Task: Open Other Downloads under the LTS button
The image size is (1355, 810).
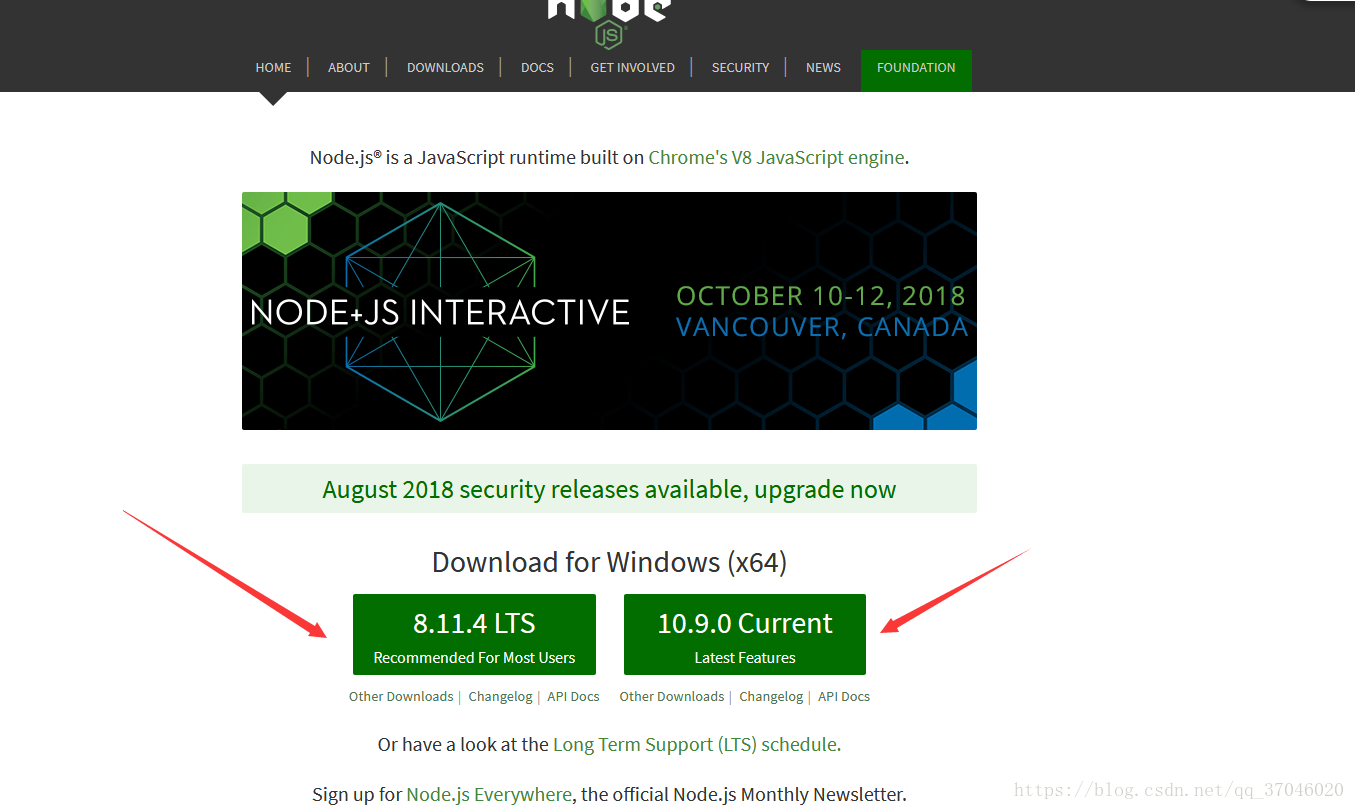Action: pyautogui.click(x=401, y=696)
